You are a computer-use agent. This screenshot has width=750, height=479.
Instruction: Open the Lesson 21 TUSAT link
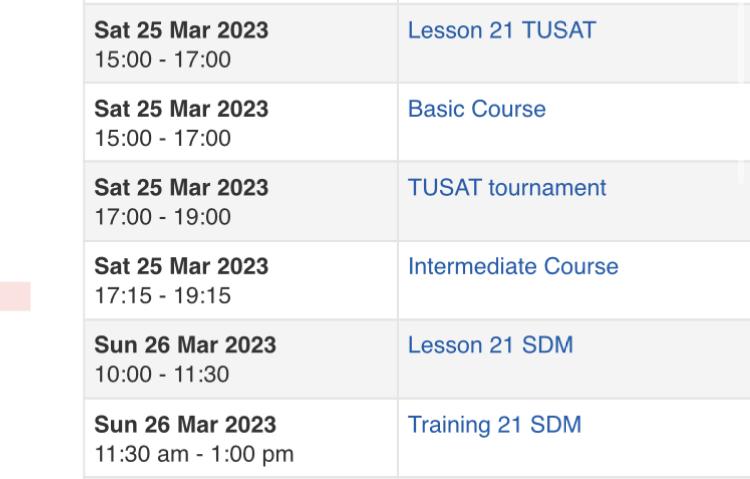coord(502,30)
